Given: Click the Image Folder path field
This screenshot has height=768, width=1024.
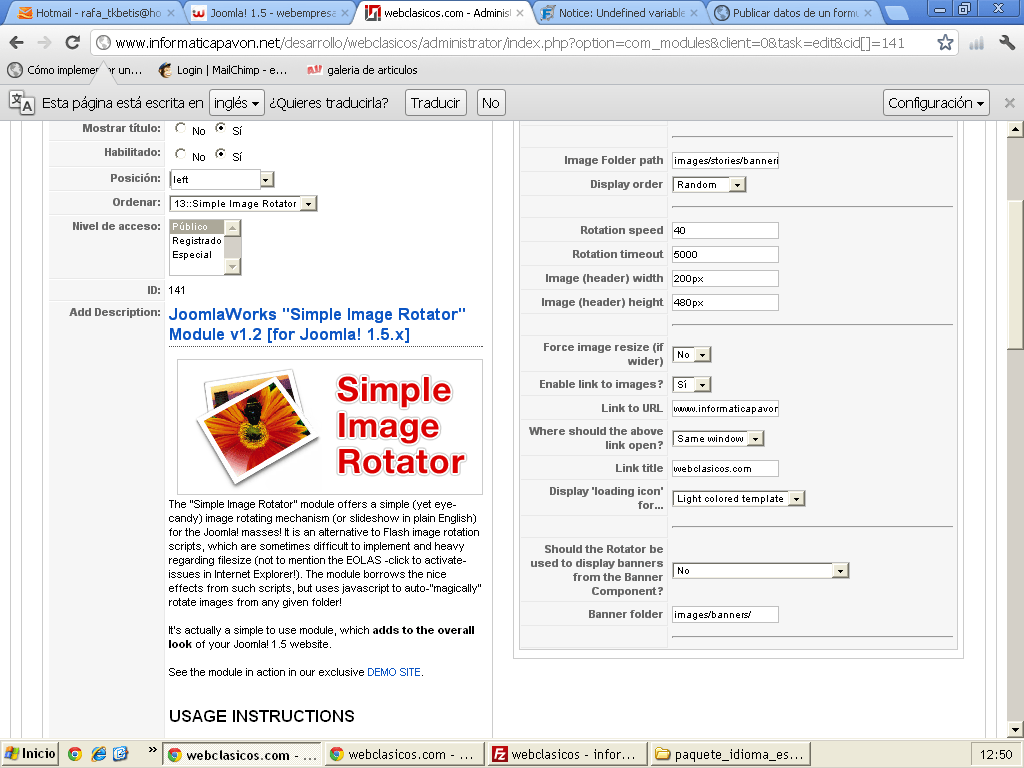Looking at the screenshot, I should 726,161.
